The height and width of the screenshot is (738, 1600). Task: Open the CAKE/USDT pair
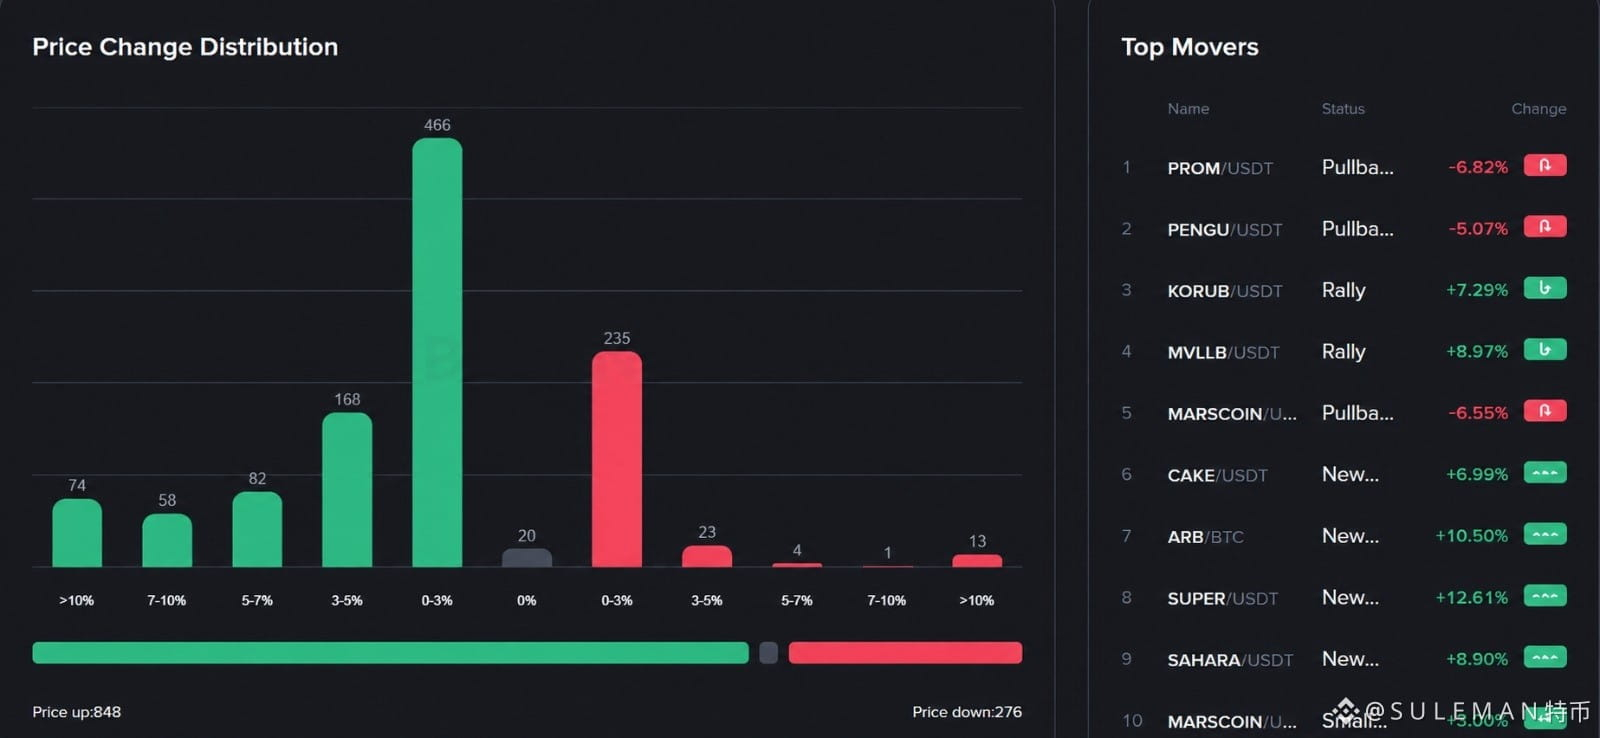pos(1217,475)
